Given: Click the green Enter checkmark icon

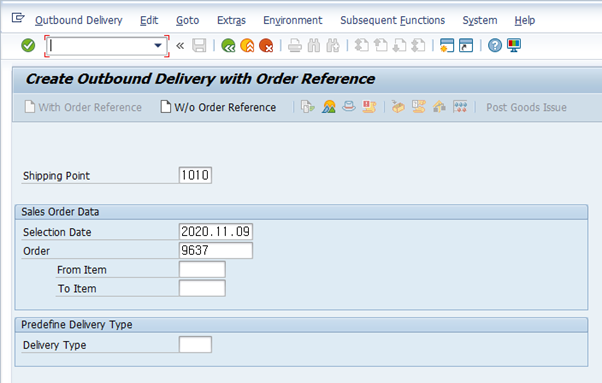Looking at the screenshot, I should [x=28, y=46].
